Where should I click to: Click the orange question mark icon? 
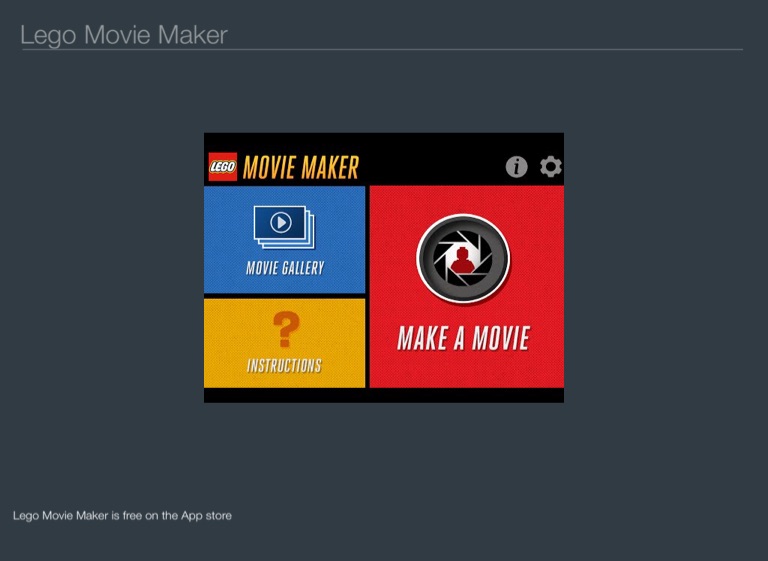pos(286,329)
